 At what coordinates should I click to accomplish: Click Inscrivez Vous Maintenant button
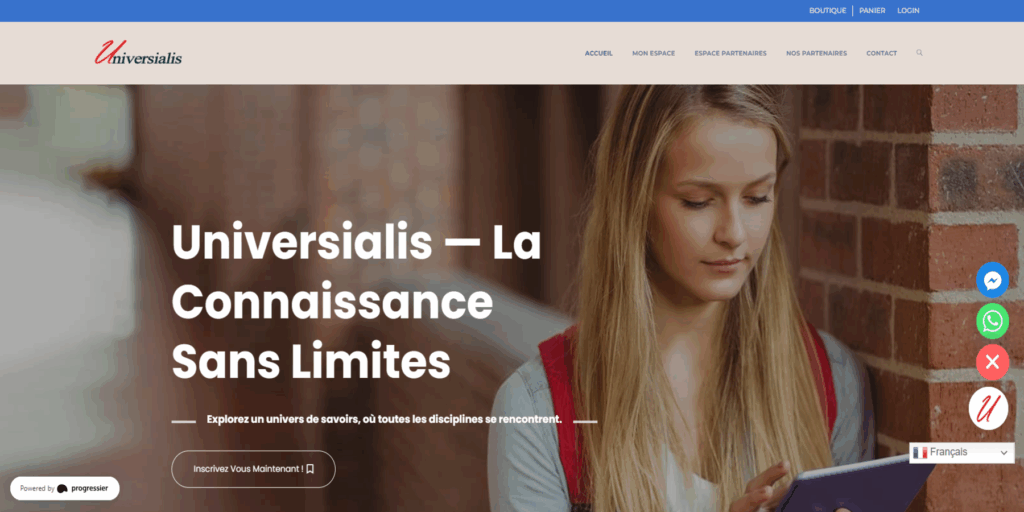click(253, 469)
